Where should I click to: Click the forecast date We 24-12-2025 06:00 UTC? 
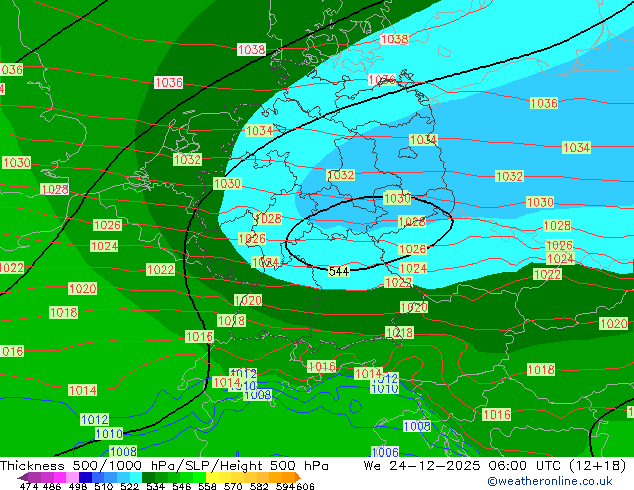point(495,466)
